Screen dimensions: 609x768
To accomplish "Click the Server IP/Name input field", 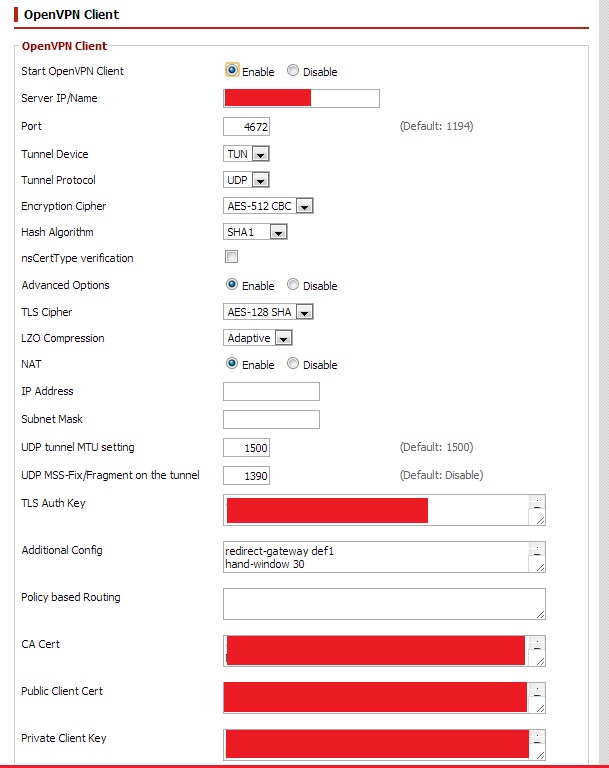I will click(x=301, y=98).
